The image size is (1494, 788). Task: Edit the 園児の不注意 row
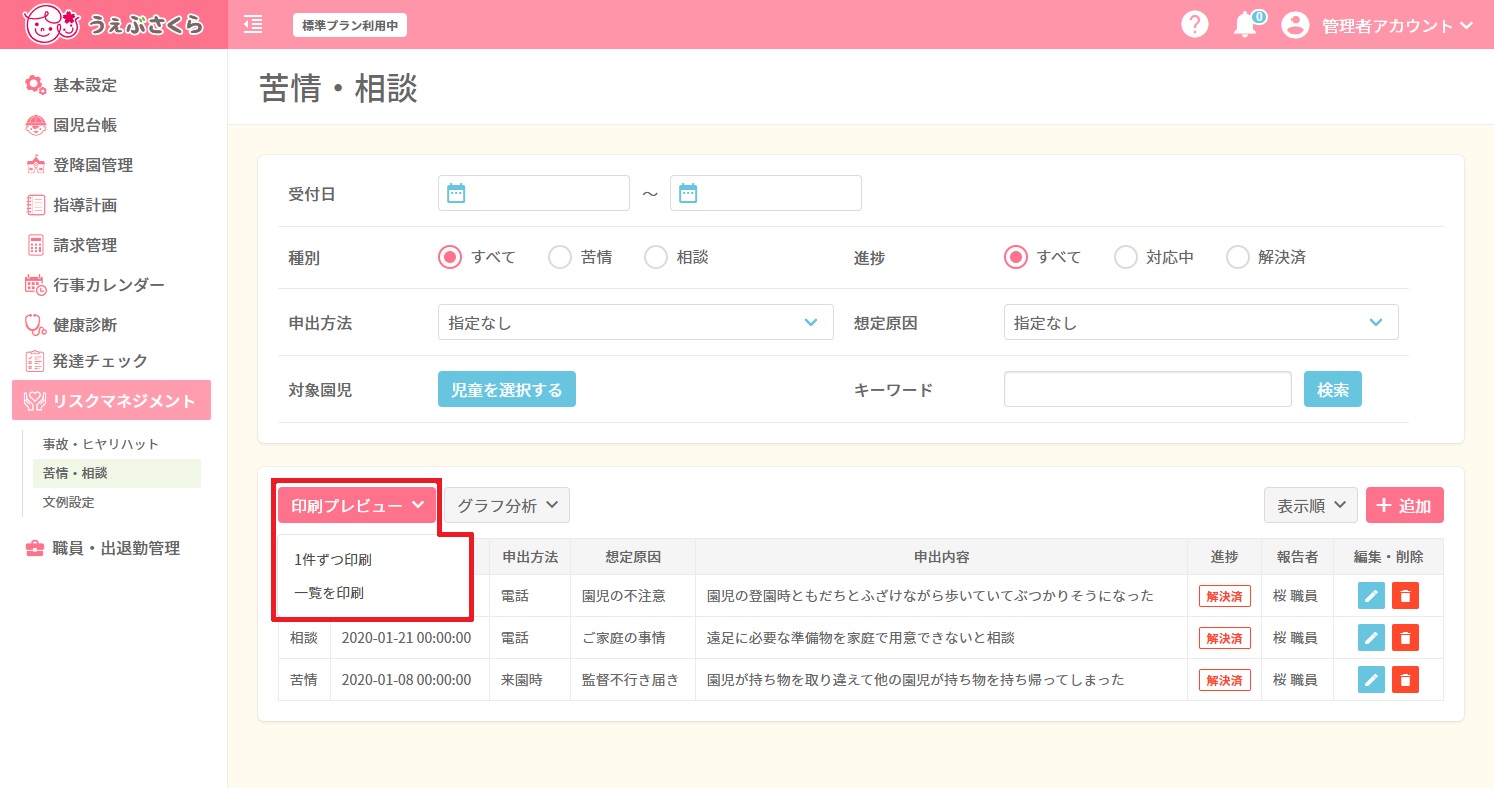click(x=1371, y=596)
